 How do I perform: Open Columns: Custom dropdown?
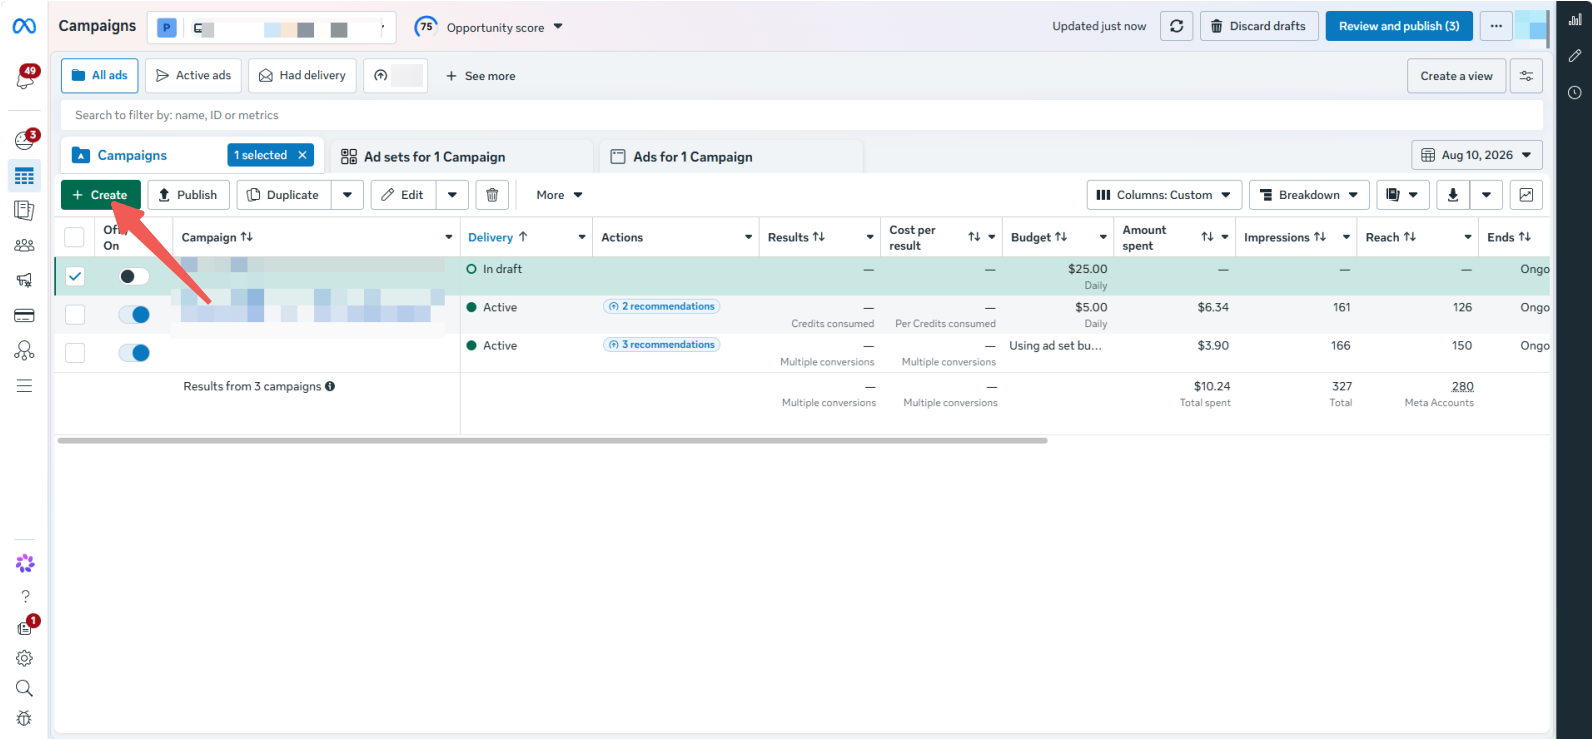[x=1164, y=195]
